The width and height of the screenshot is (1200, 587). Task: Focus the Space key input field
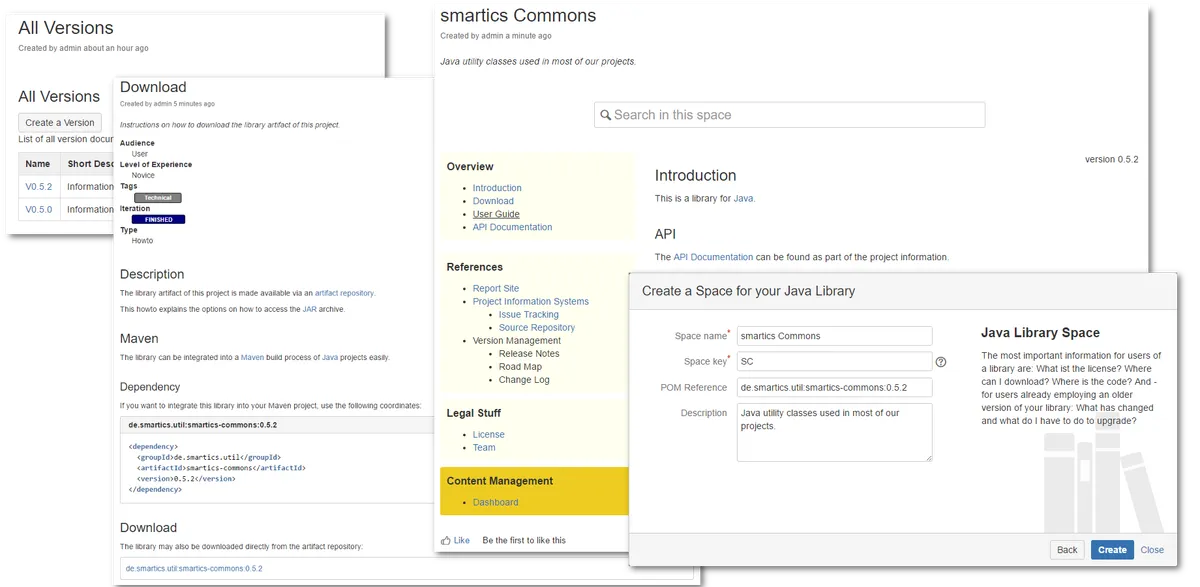tap(834, 362)
